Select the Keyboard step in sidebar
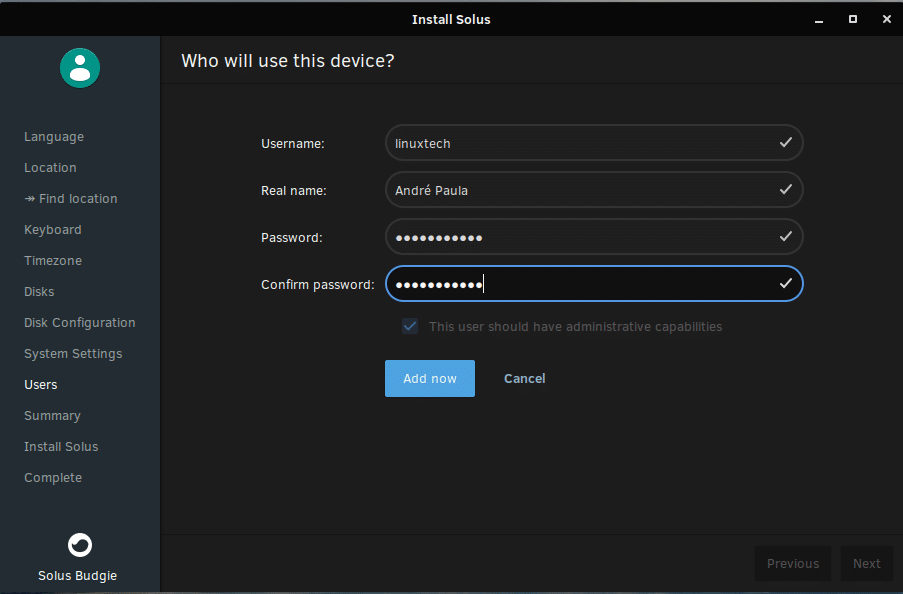This screenshot has height=594, width=903. [53, 230]
